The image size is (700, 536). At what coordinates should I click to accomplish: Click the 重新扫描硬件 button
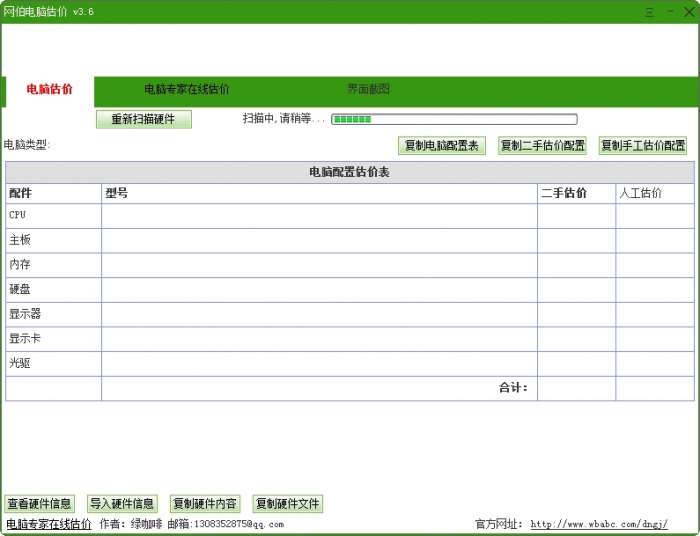[144, 119]
